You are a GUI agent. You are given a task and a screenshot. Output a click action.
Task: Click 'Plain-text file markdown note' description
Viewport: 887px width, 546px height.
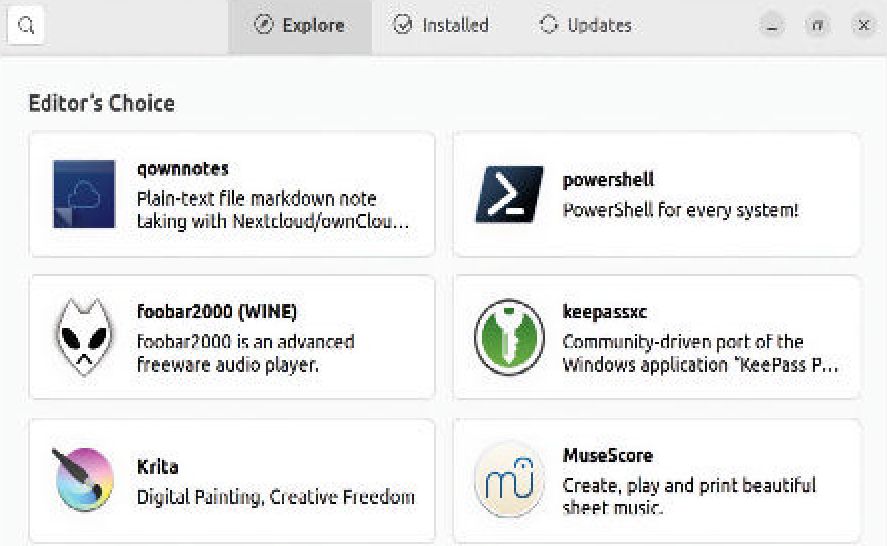273,210
